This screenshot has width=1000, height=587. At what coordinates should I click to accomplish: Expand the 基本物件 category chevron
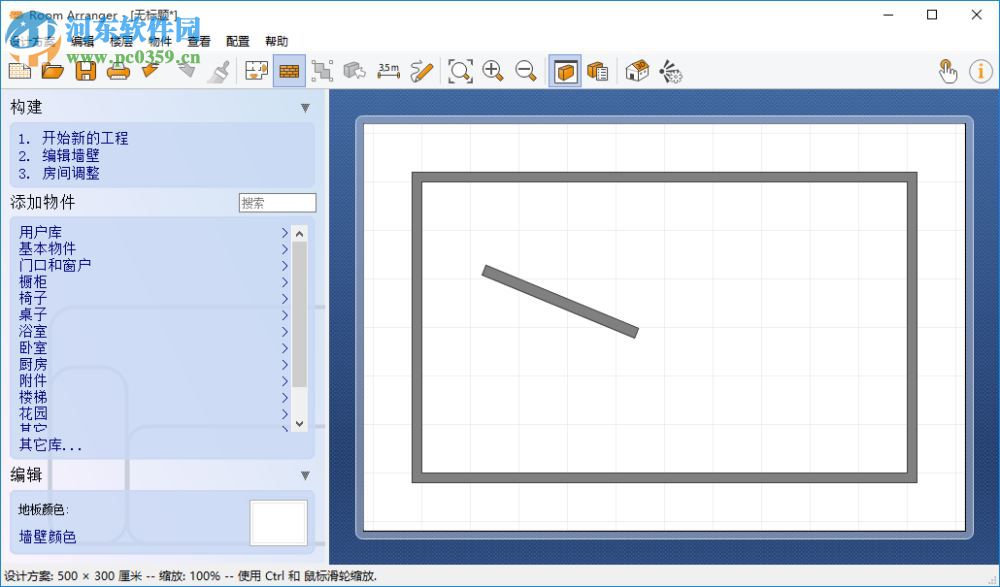(284, 249)
